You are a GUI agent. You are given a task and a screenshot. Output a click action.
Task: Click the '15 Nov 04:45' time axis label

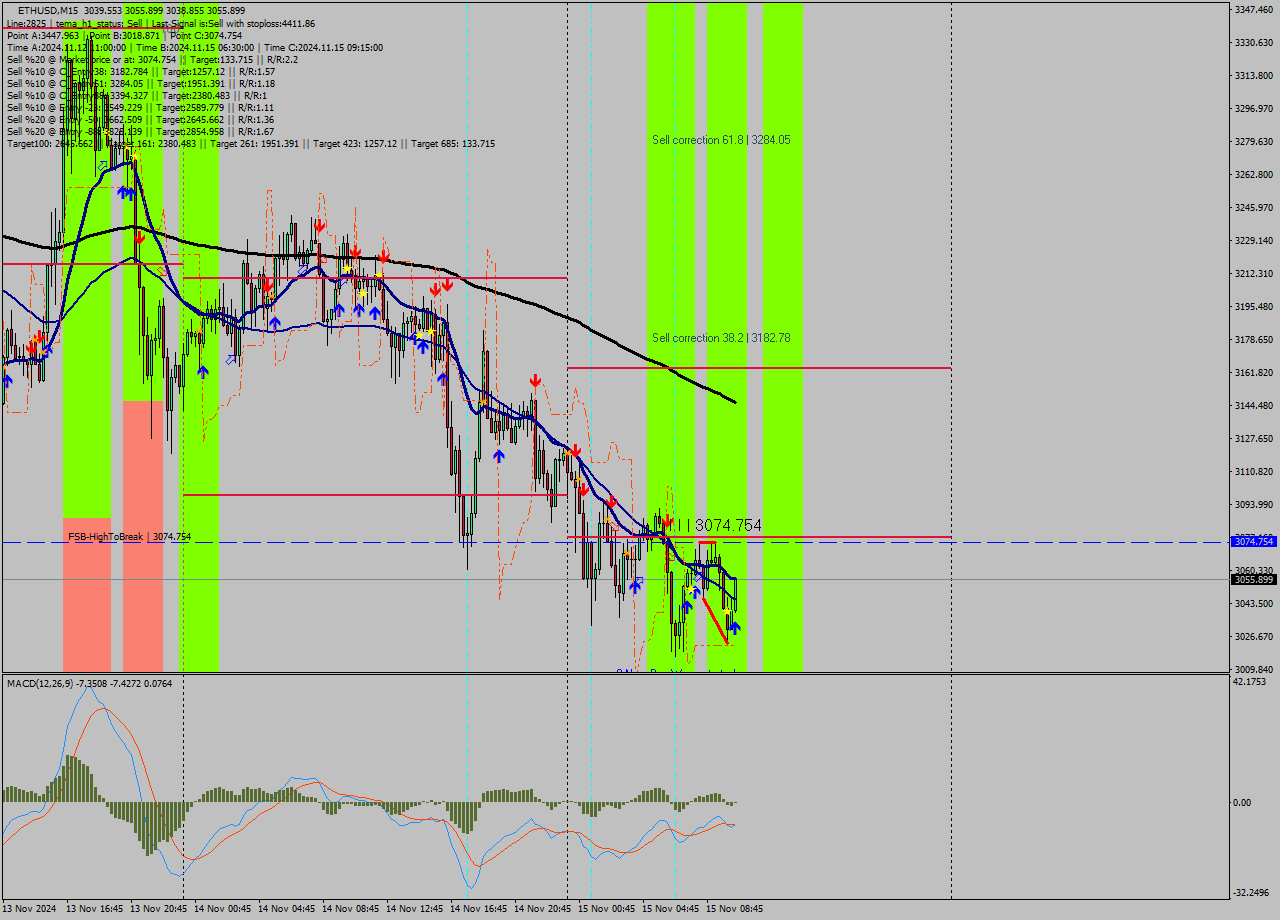coord(671,909)
